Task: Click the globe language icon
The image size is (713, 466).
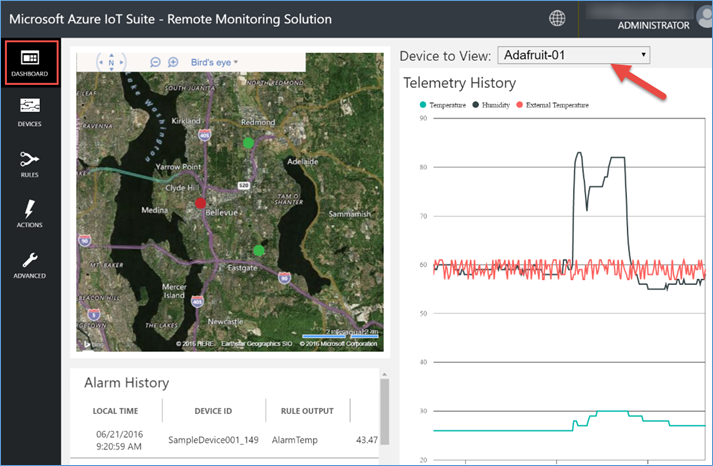Action: click(557, 17)
